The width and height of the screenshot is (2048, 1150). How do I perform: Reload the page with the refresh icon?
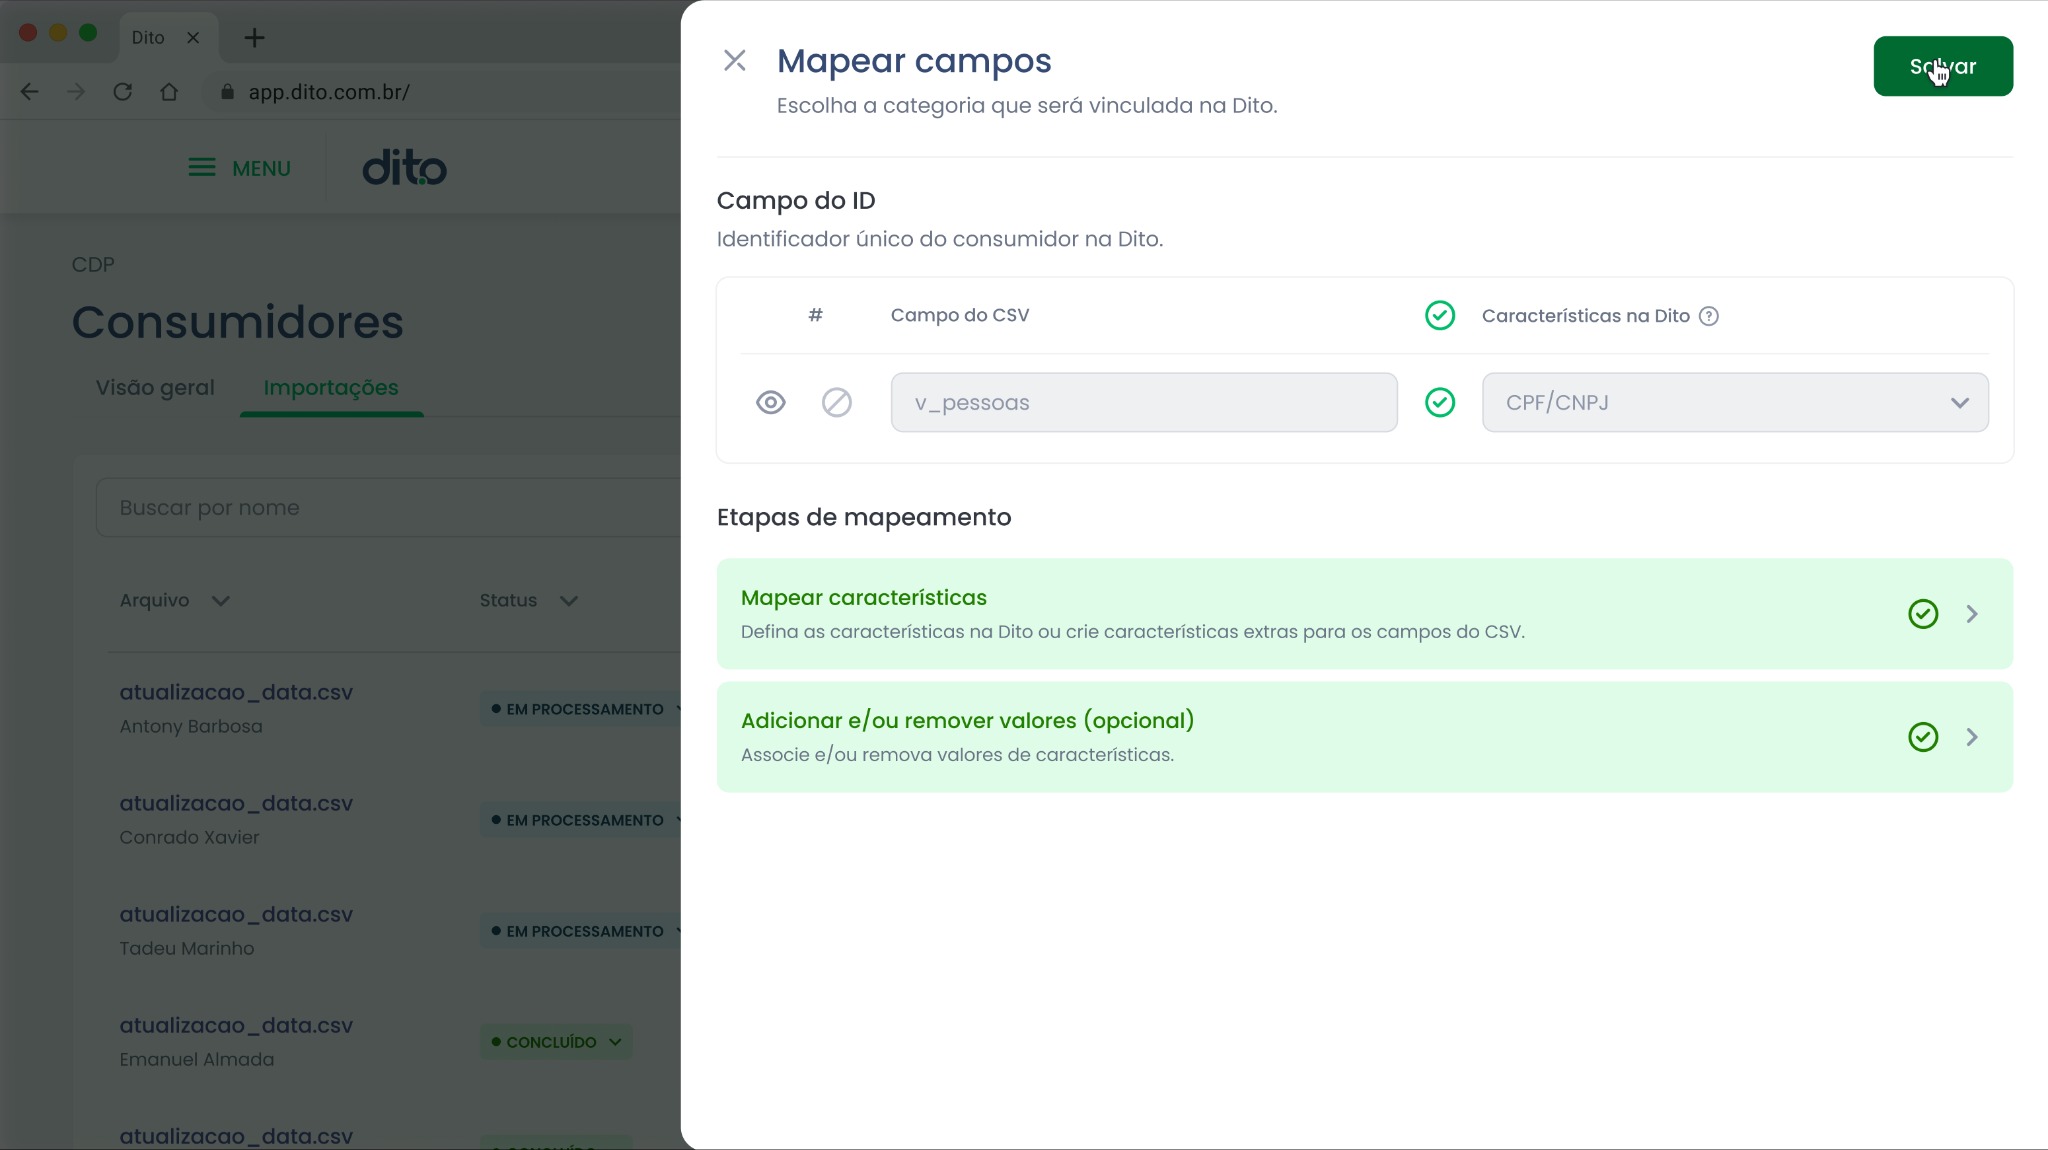click(123, 92)
